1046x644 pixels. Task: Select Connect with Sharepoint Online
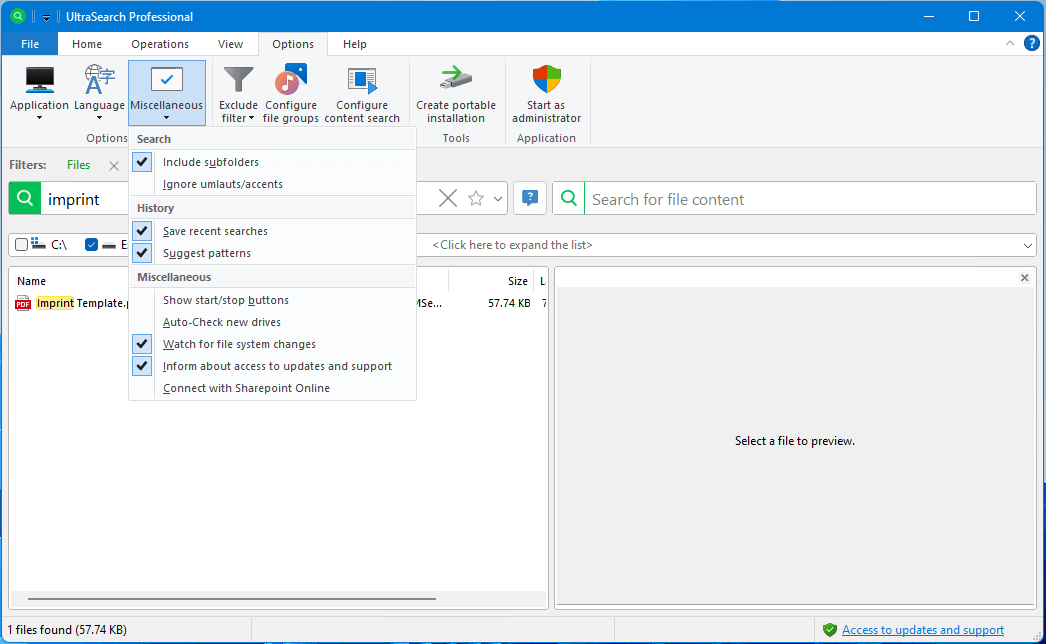[x=246, y=388]
